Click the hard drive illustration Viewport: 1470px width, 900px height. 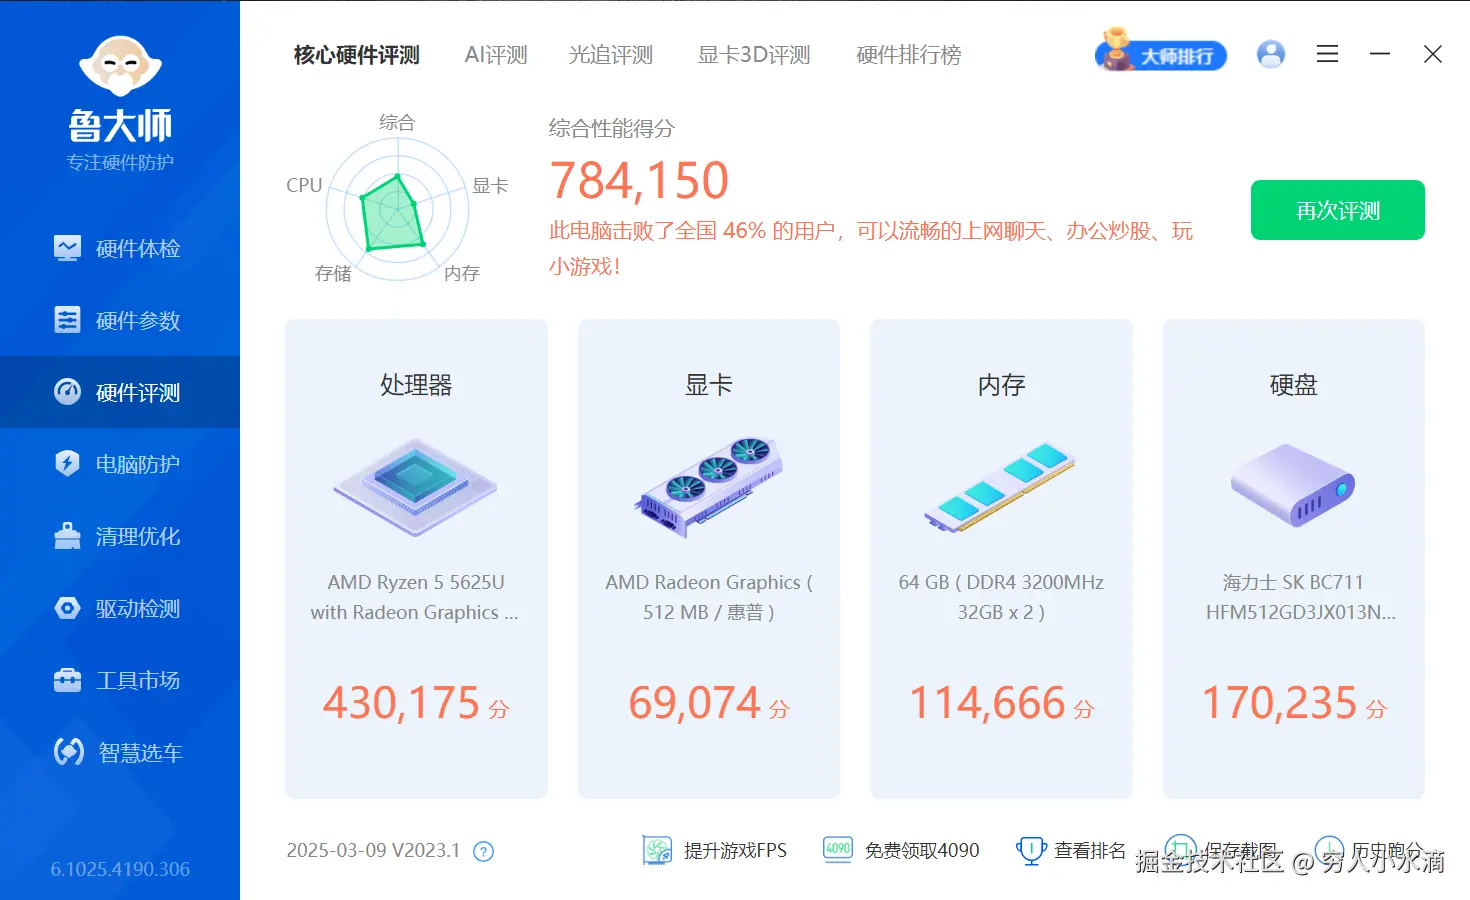click(1293, 485)
